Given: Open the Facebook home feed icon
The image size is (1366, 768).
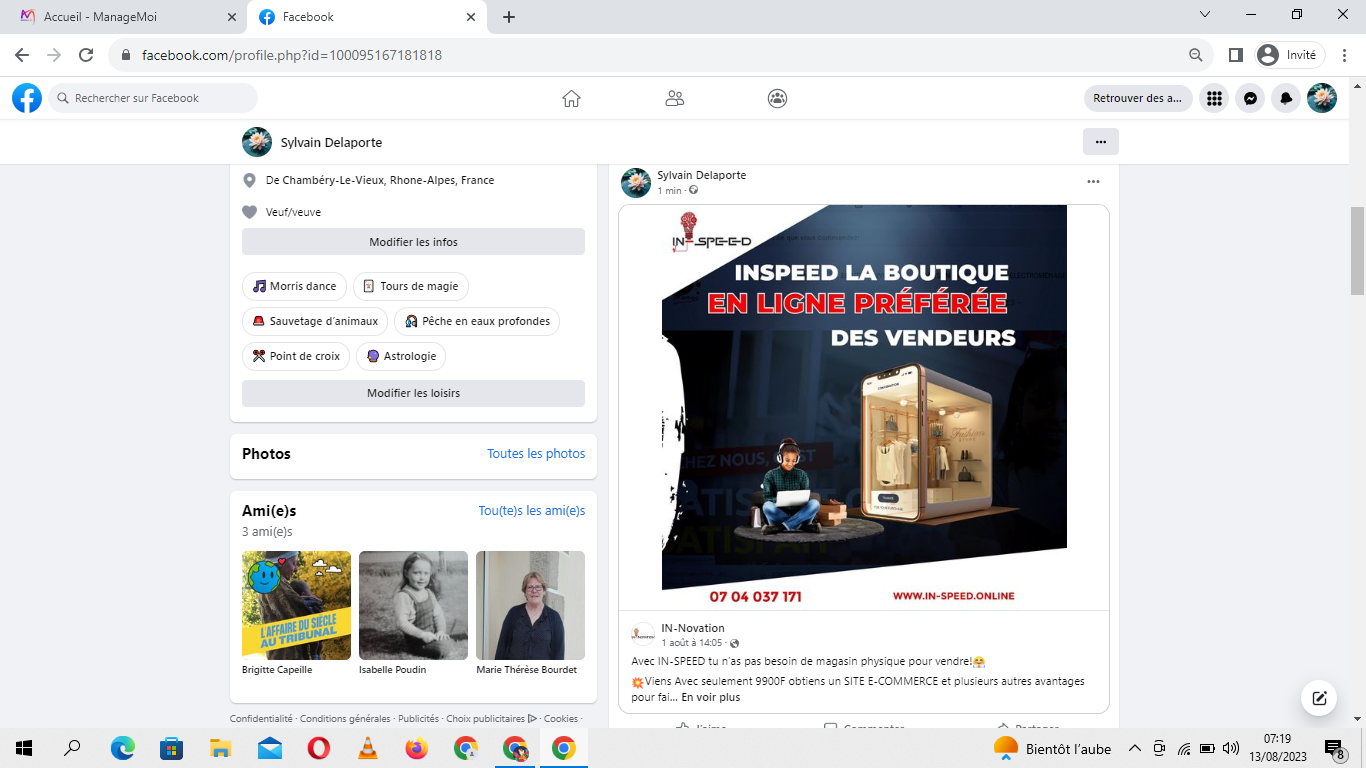Looking at the screenshot, I should pyautogui.click(x=571, y=98).
